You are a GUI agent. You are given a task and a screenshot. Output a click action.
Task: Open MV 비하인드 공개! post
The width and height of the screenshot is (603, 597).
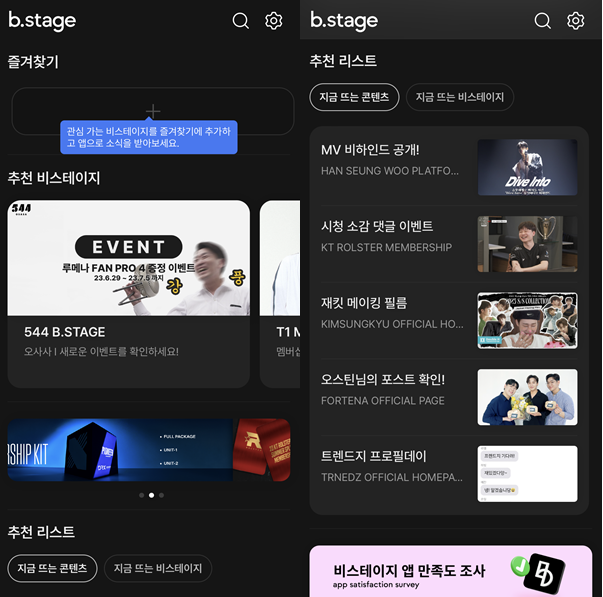pyautogui.click(x=449, y=167)
